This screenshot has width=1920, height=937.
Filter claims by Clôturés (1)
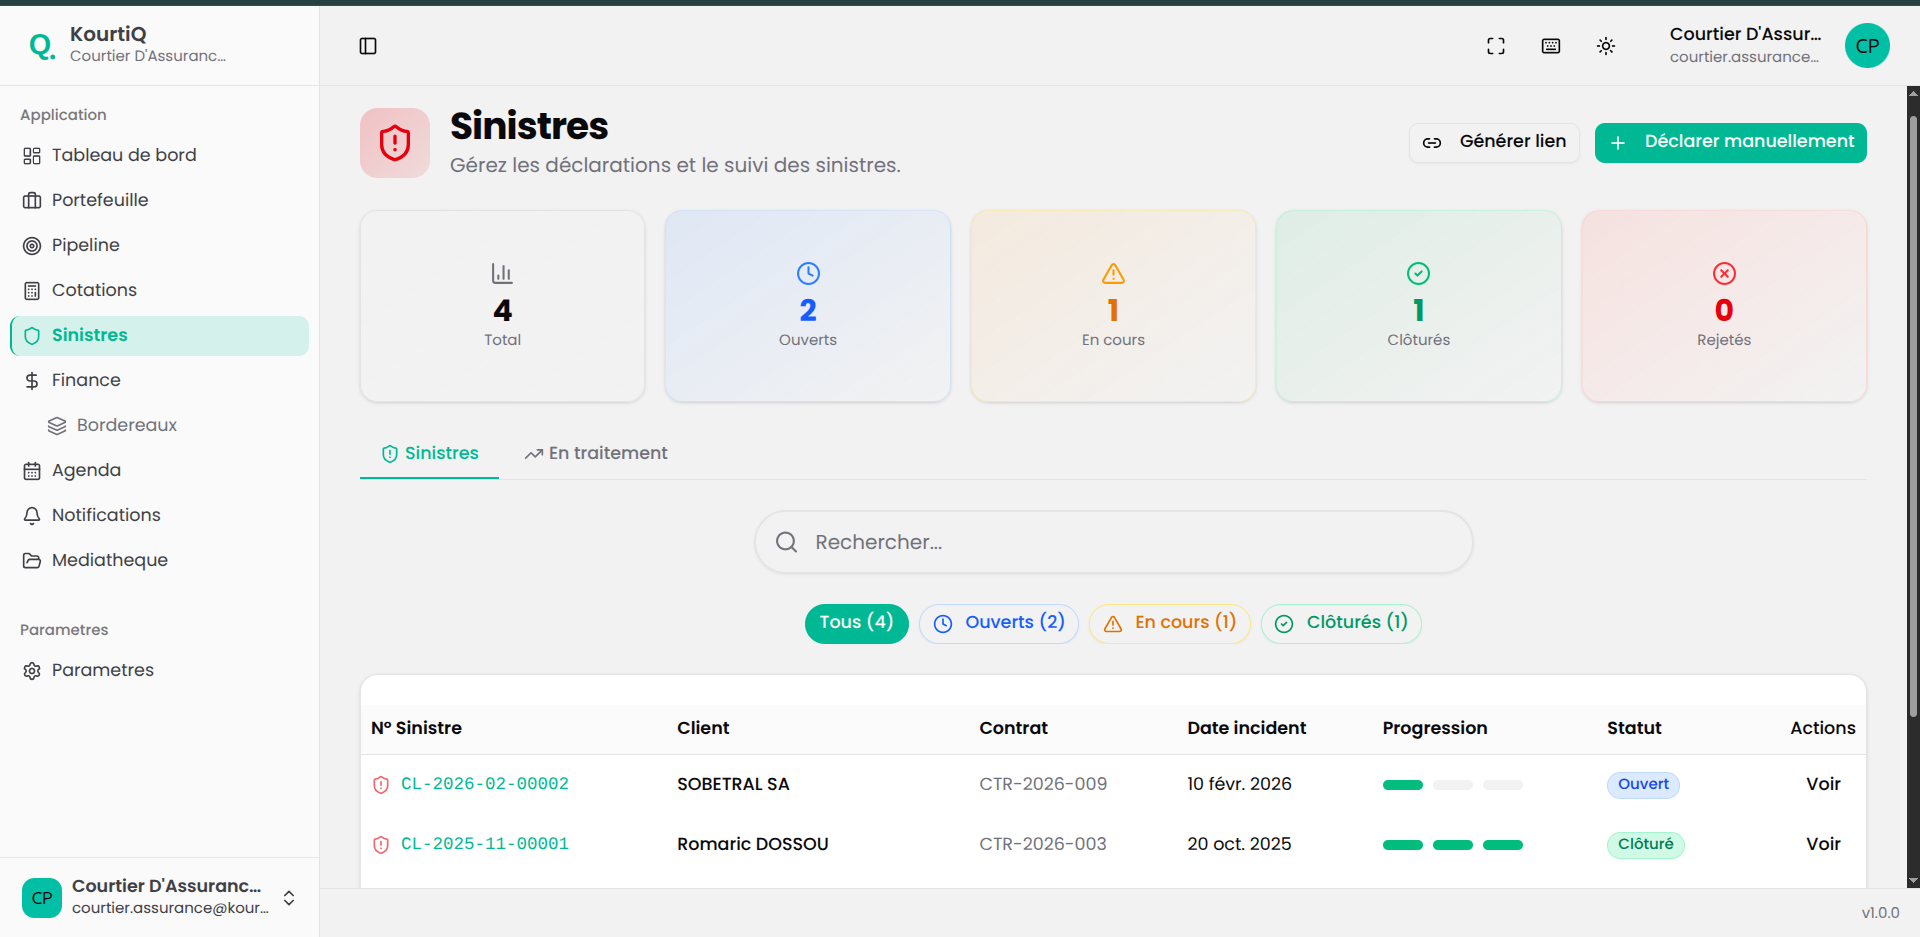tap(1341, 623)
